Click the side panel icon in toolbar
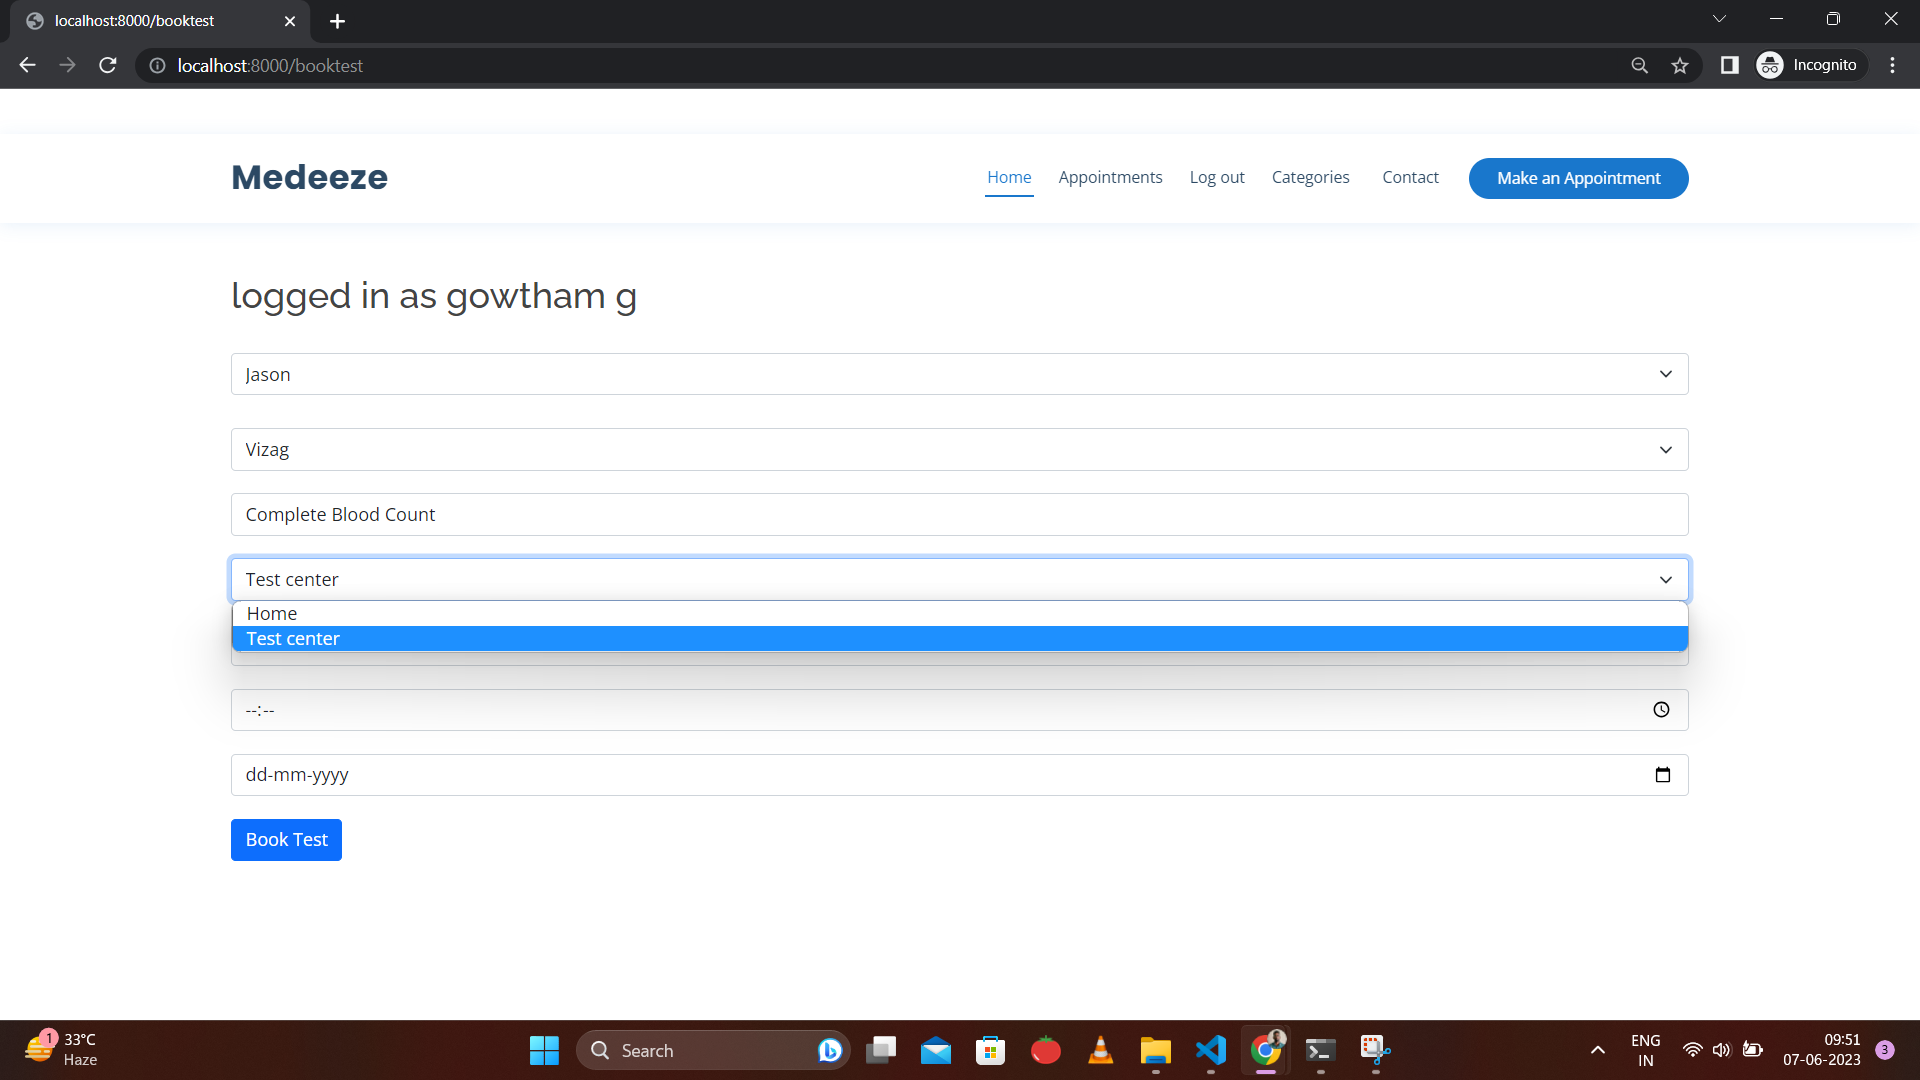This screenshot has height=1080, width=1920. pos(1729,65)
